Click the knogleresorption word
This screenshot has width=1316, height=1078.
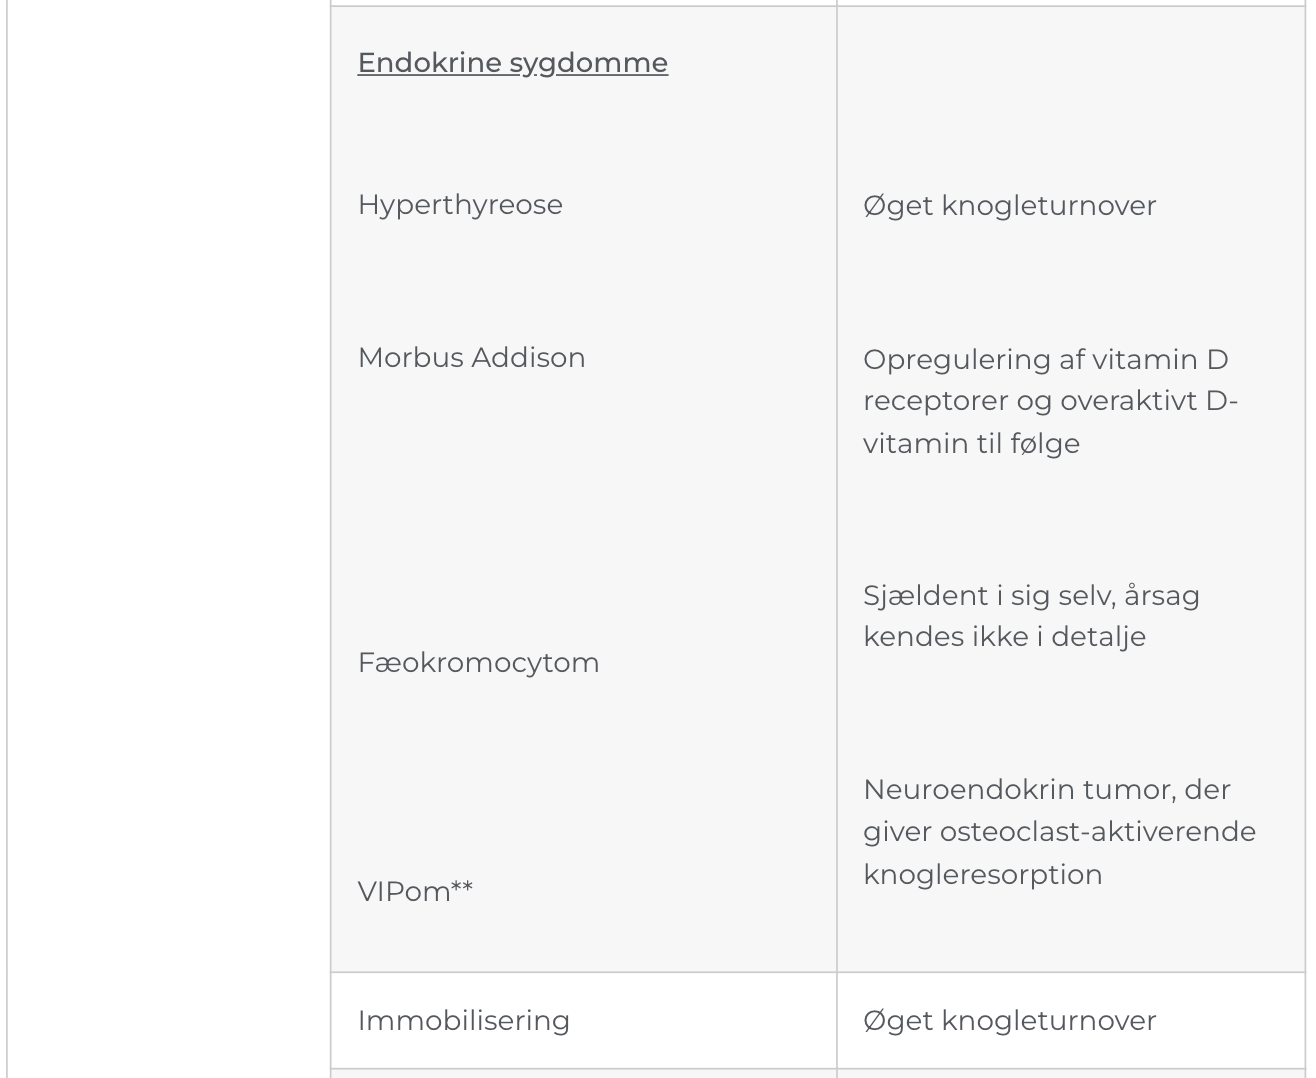tap(982, 875)
